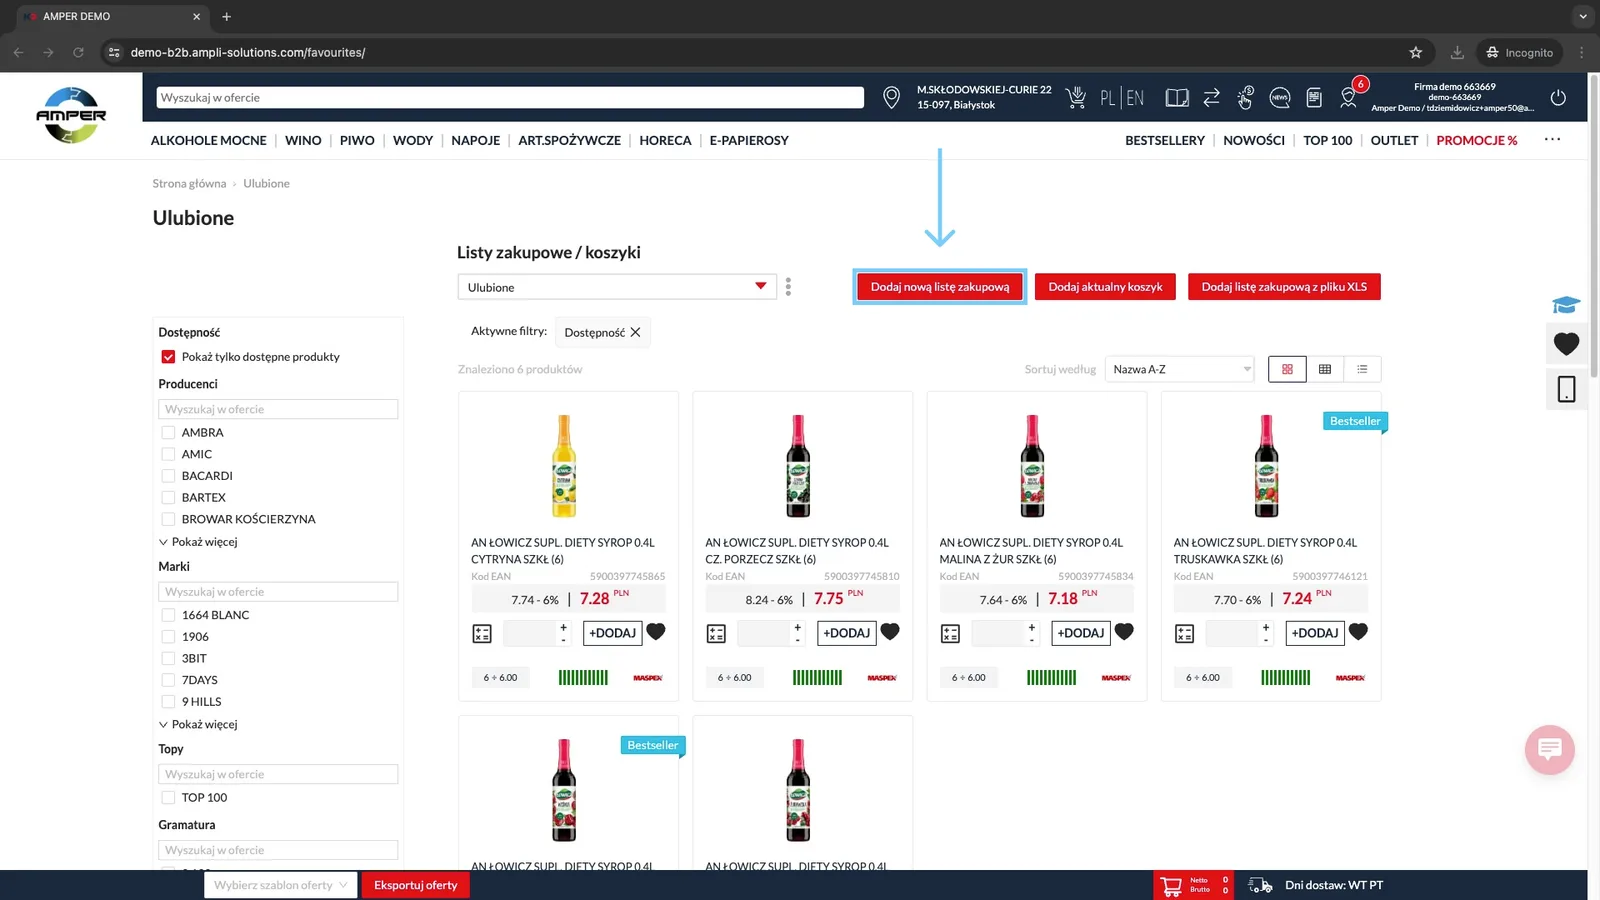Click the delivery location pin icon
Image resolution: width=1600 pixels, height=900 pixels.
pyautogui.click(x=891, y=97)
